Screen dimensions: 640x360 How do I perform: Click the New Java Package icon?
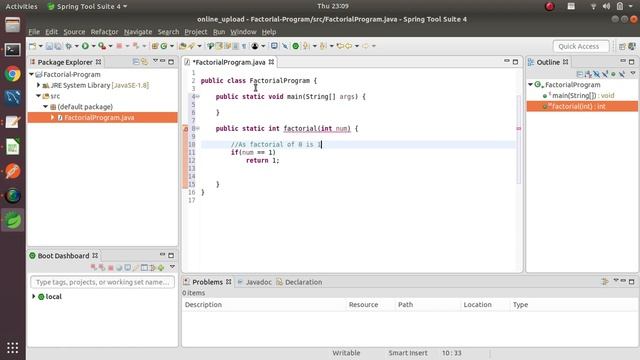pyautogui.click(x=155, y=46)
